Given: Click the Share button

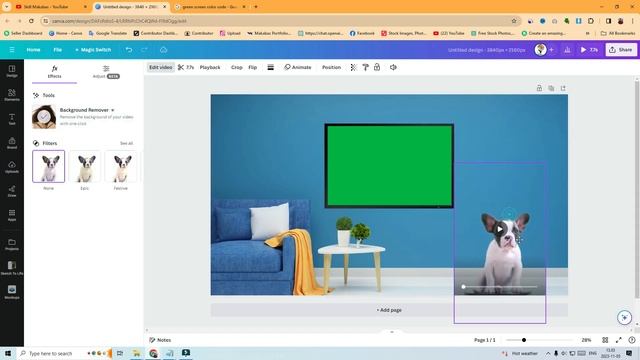Looking at the screenshot, I should [621, 50].
